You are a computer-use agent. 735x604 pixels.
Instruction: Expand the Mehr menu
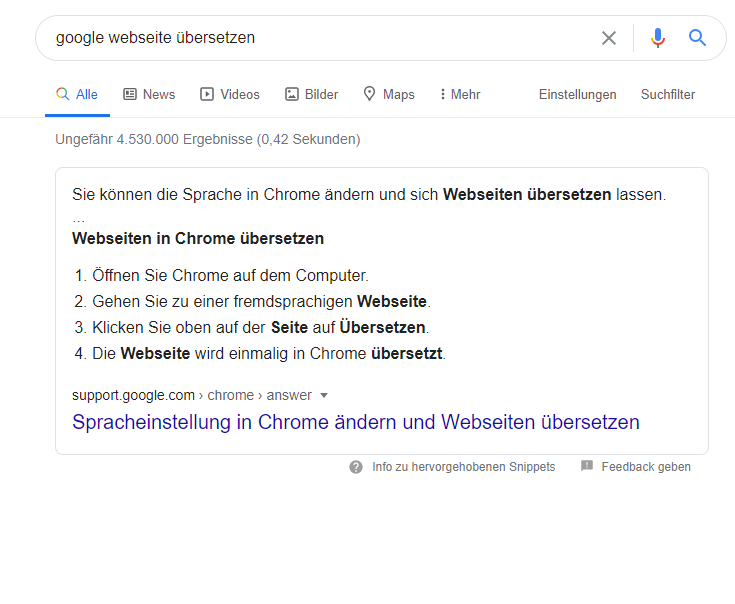pyautogui.click(x=459, y=94)
